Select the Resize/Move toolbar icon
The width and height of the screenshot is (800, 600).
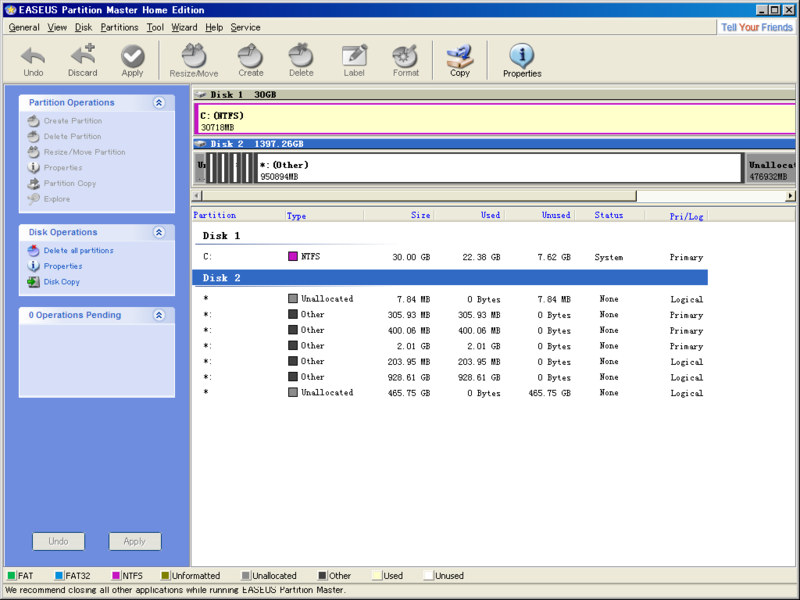click(194, 61)
